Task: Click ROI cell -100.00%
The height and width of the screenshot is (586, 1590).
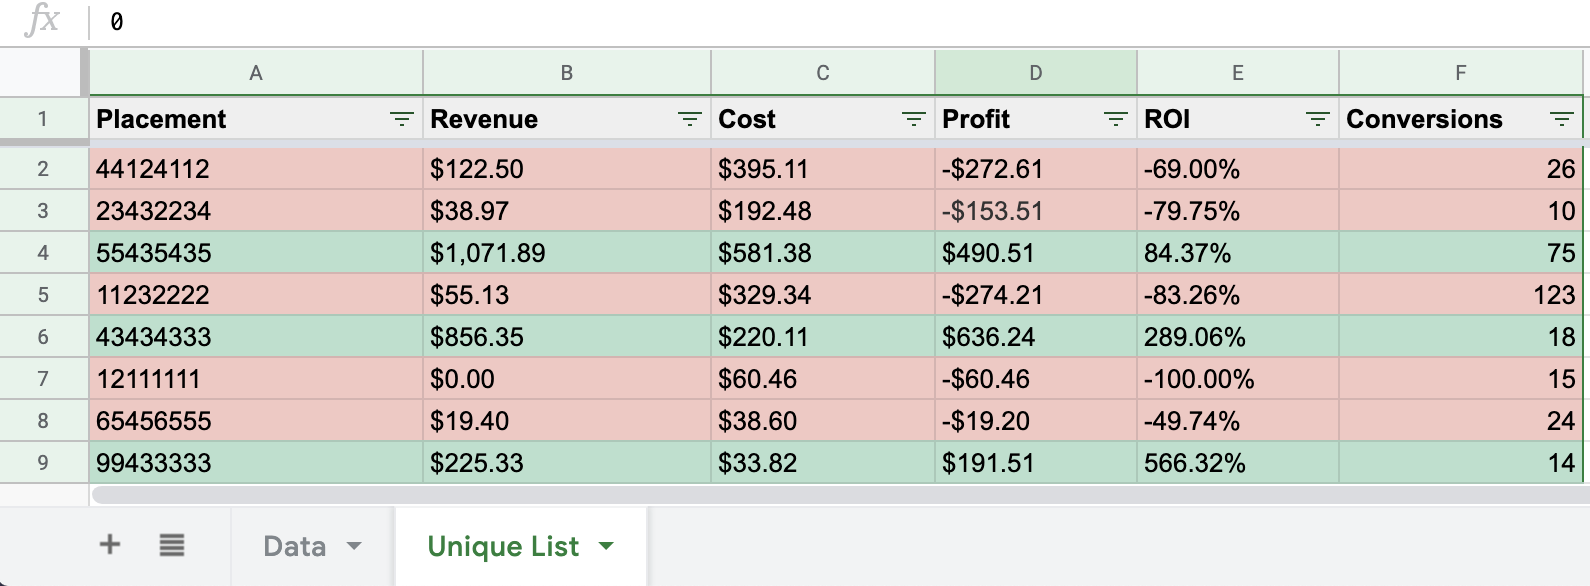Action: [1238, 379]
